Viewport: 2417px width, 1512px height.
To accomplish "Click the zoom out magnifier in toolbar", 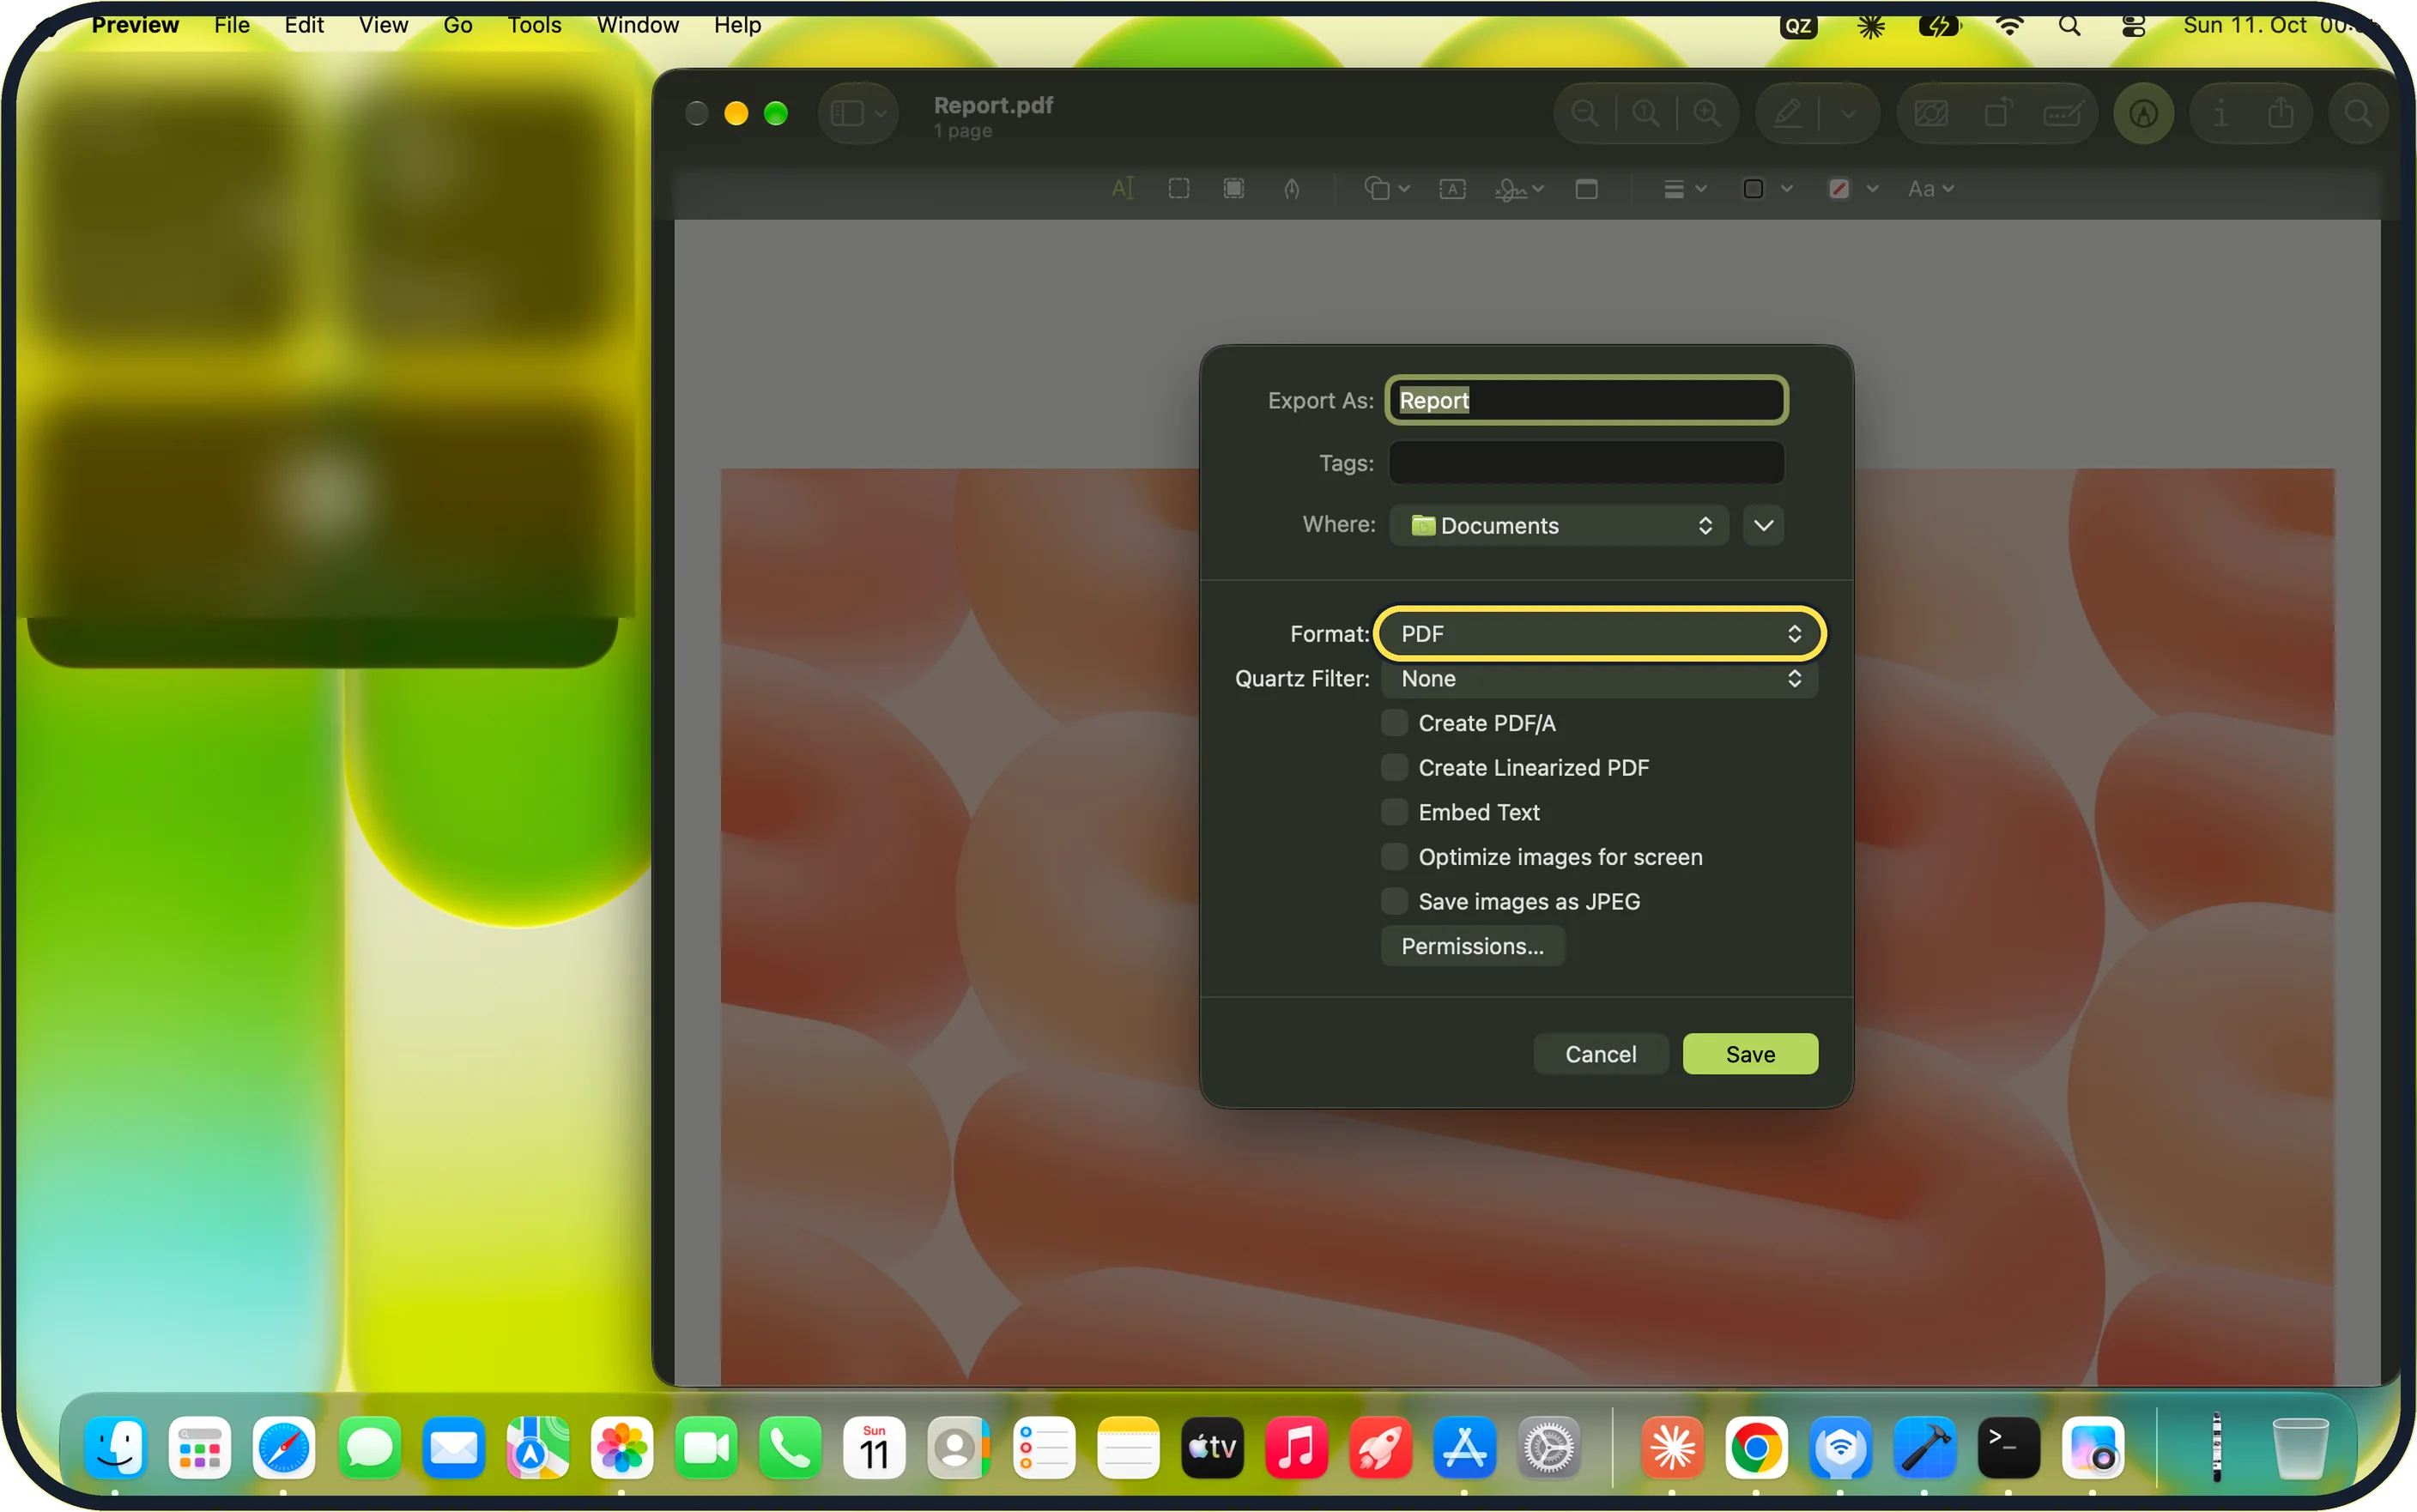I will pos(1584,113).
